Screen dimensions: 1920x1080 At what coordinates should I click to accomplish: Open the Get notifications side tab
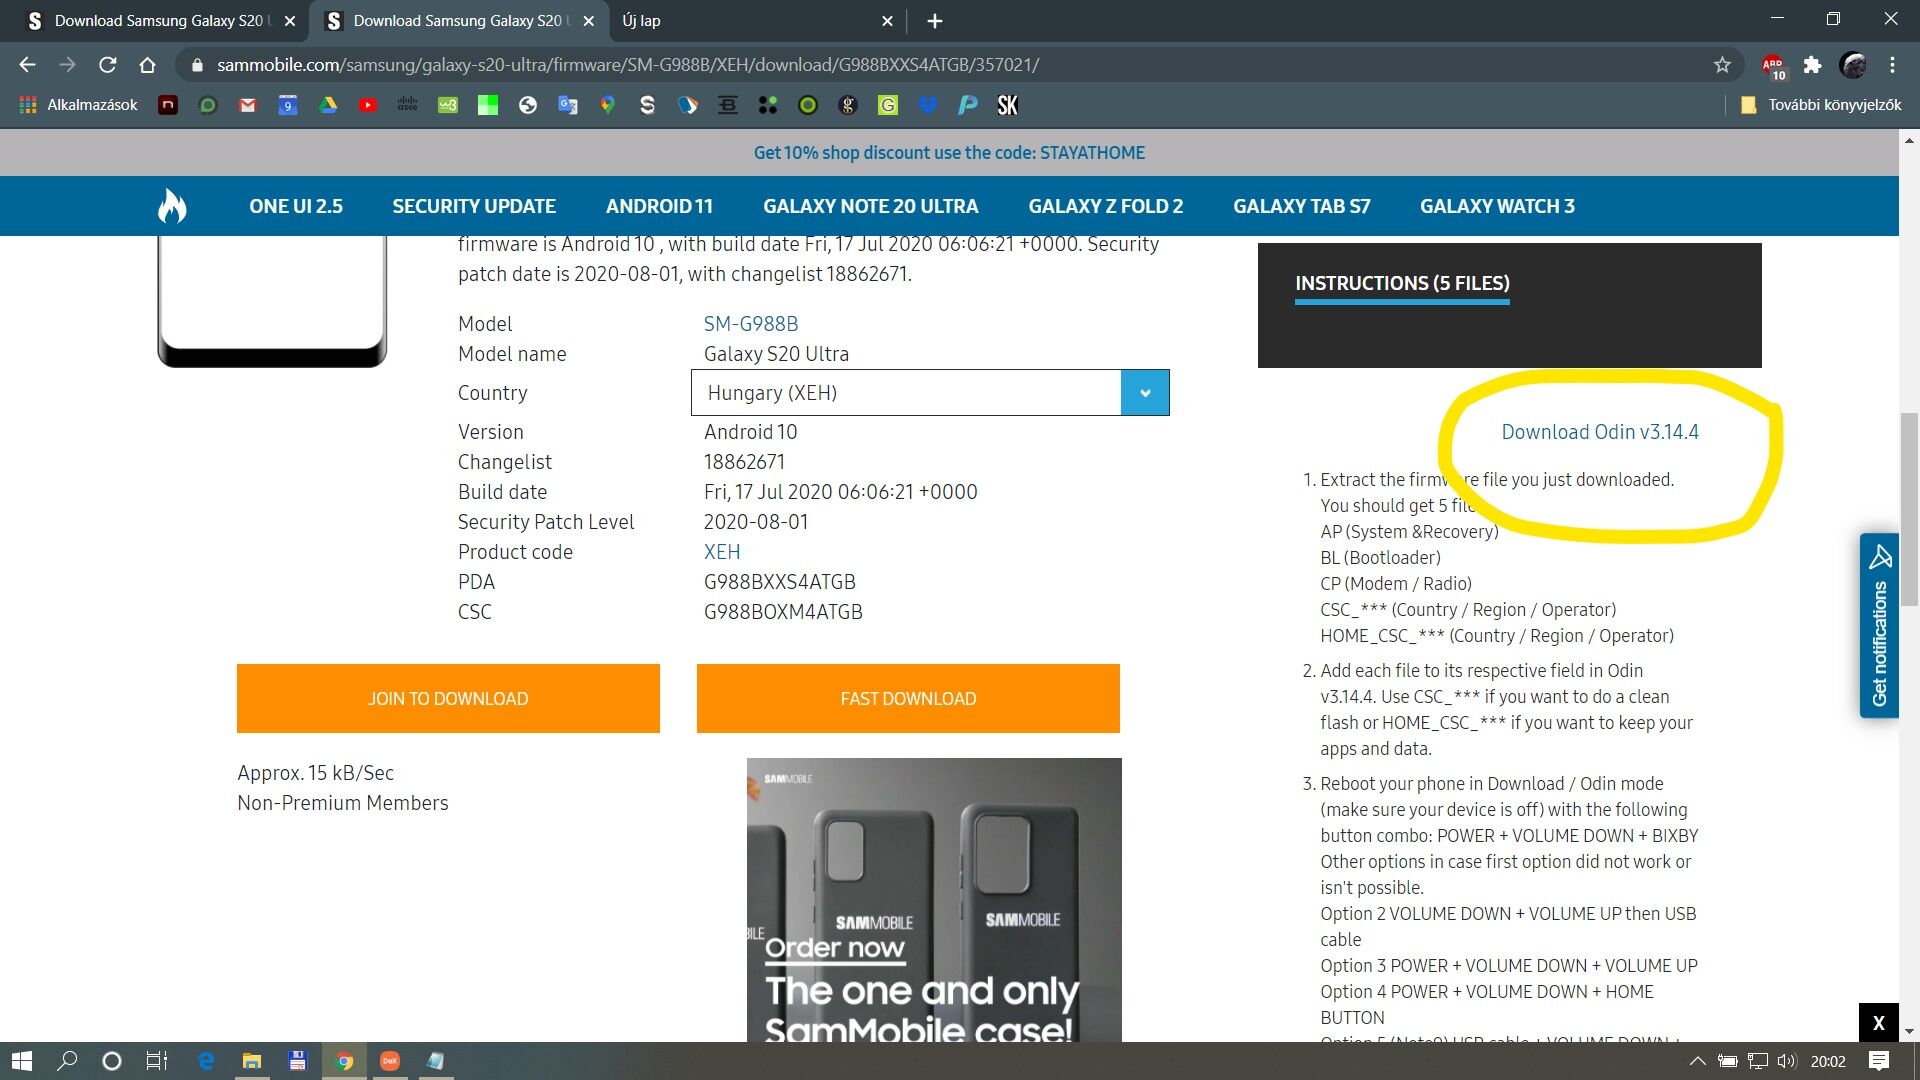[x=1879, y=625]
